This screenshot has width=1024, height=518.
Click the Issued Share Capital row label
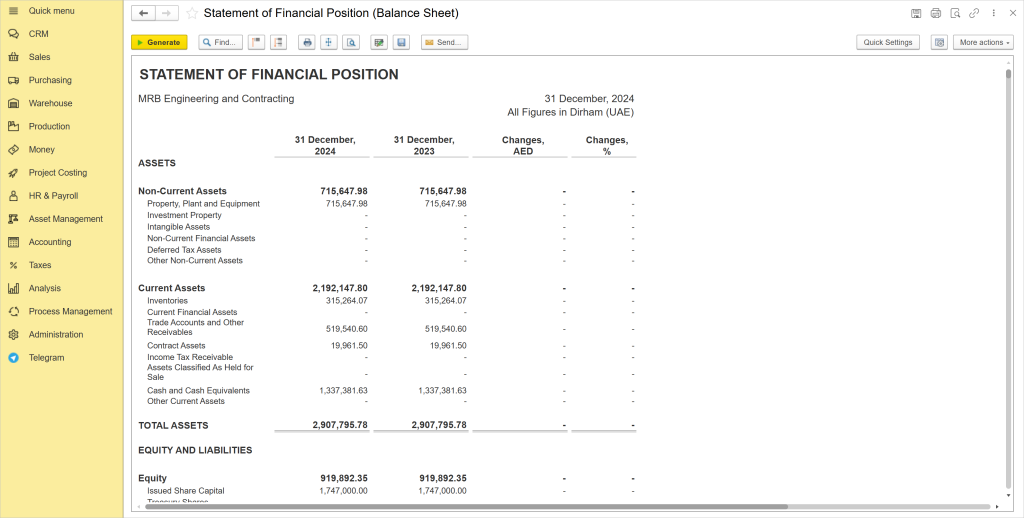185,491
